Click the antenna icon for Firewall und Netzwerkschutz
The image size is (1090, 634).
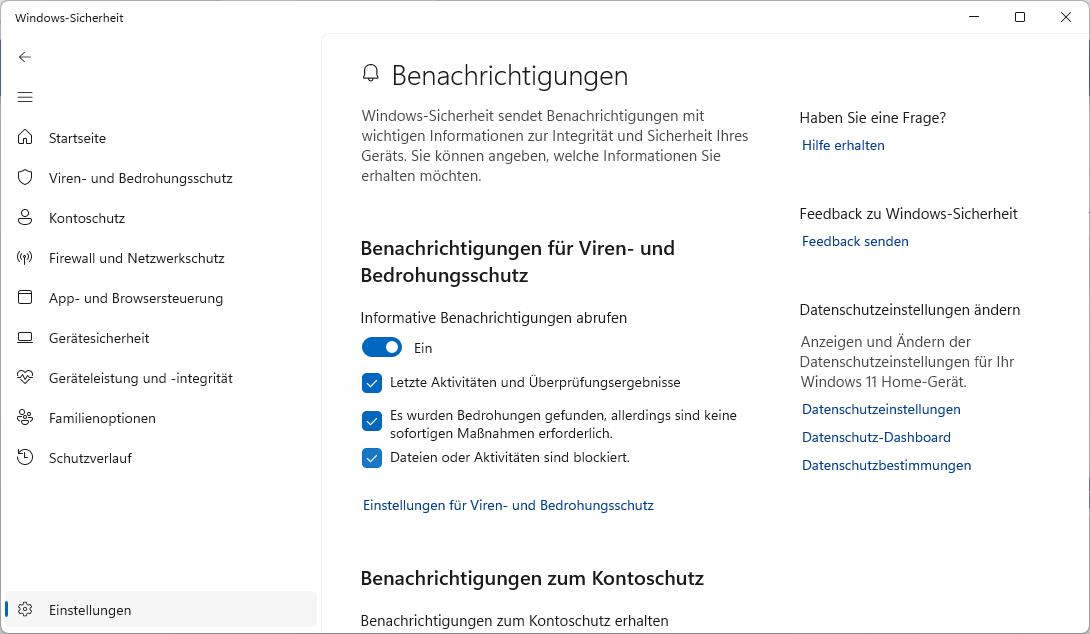[x=25, y=258]
